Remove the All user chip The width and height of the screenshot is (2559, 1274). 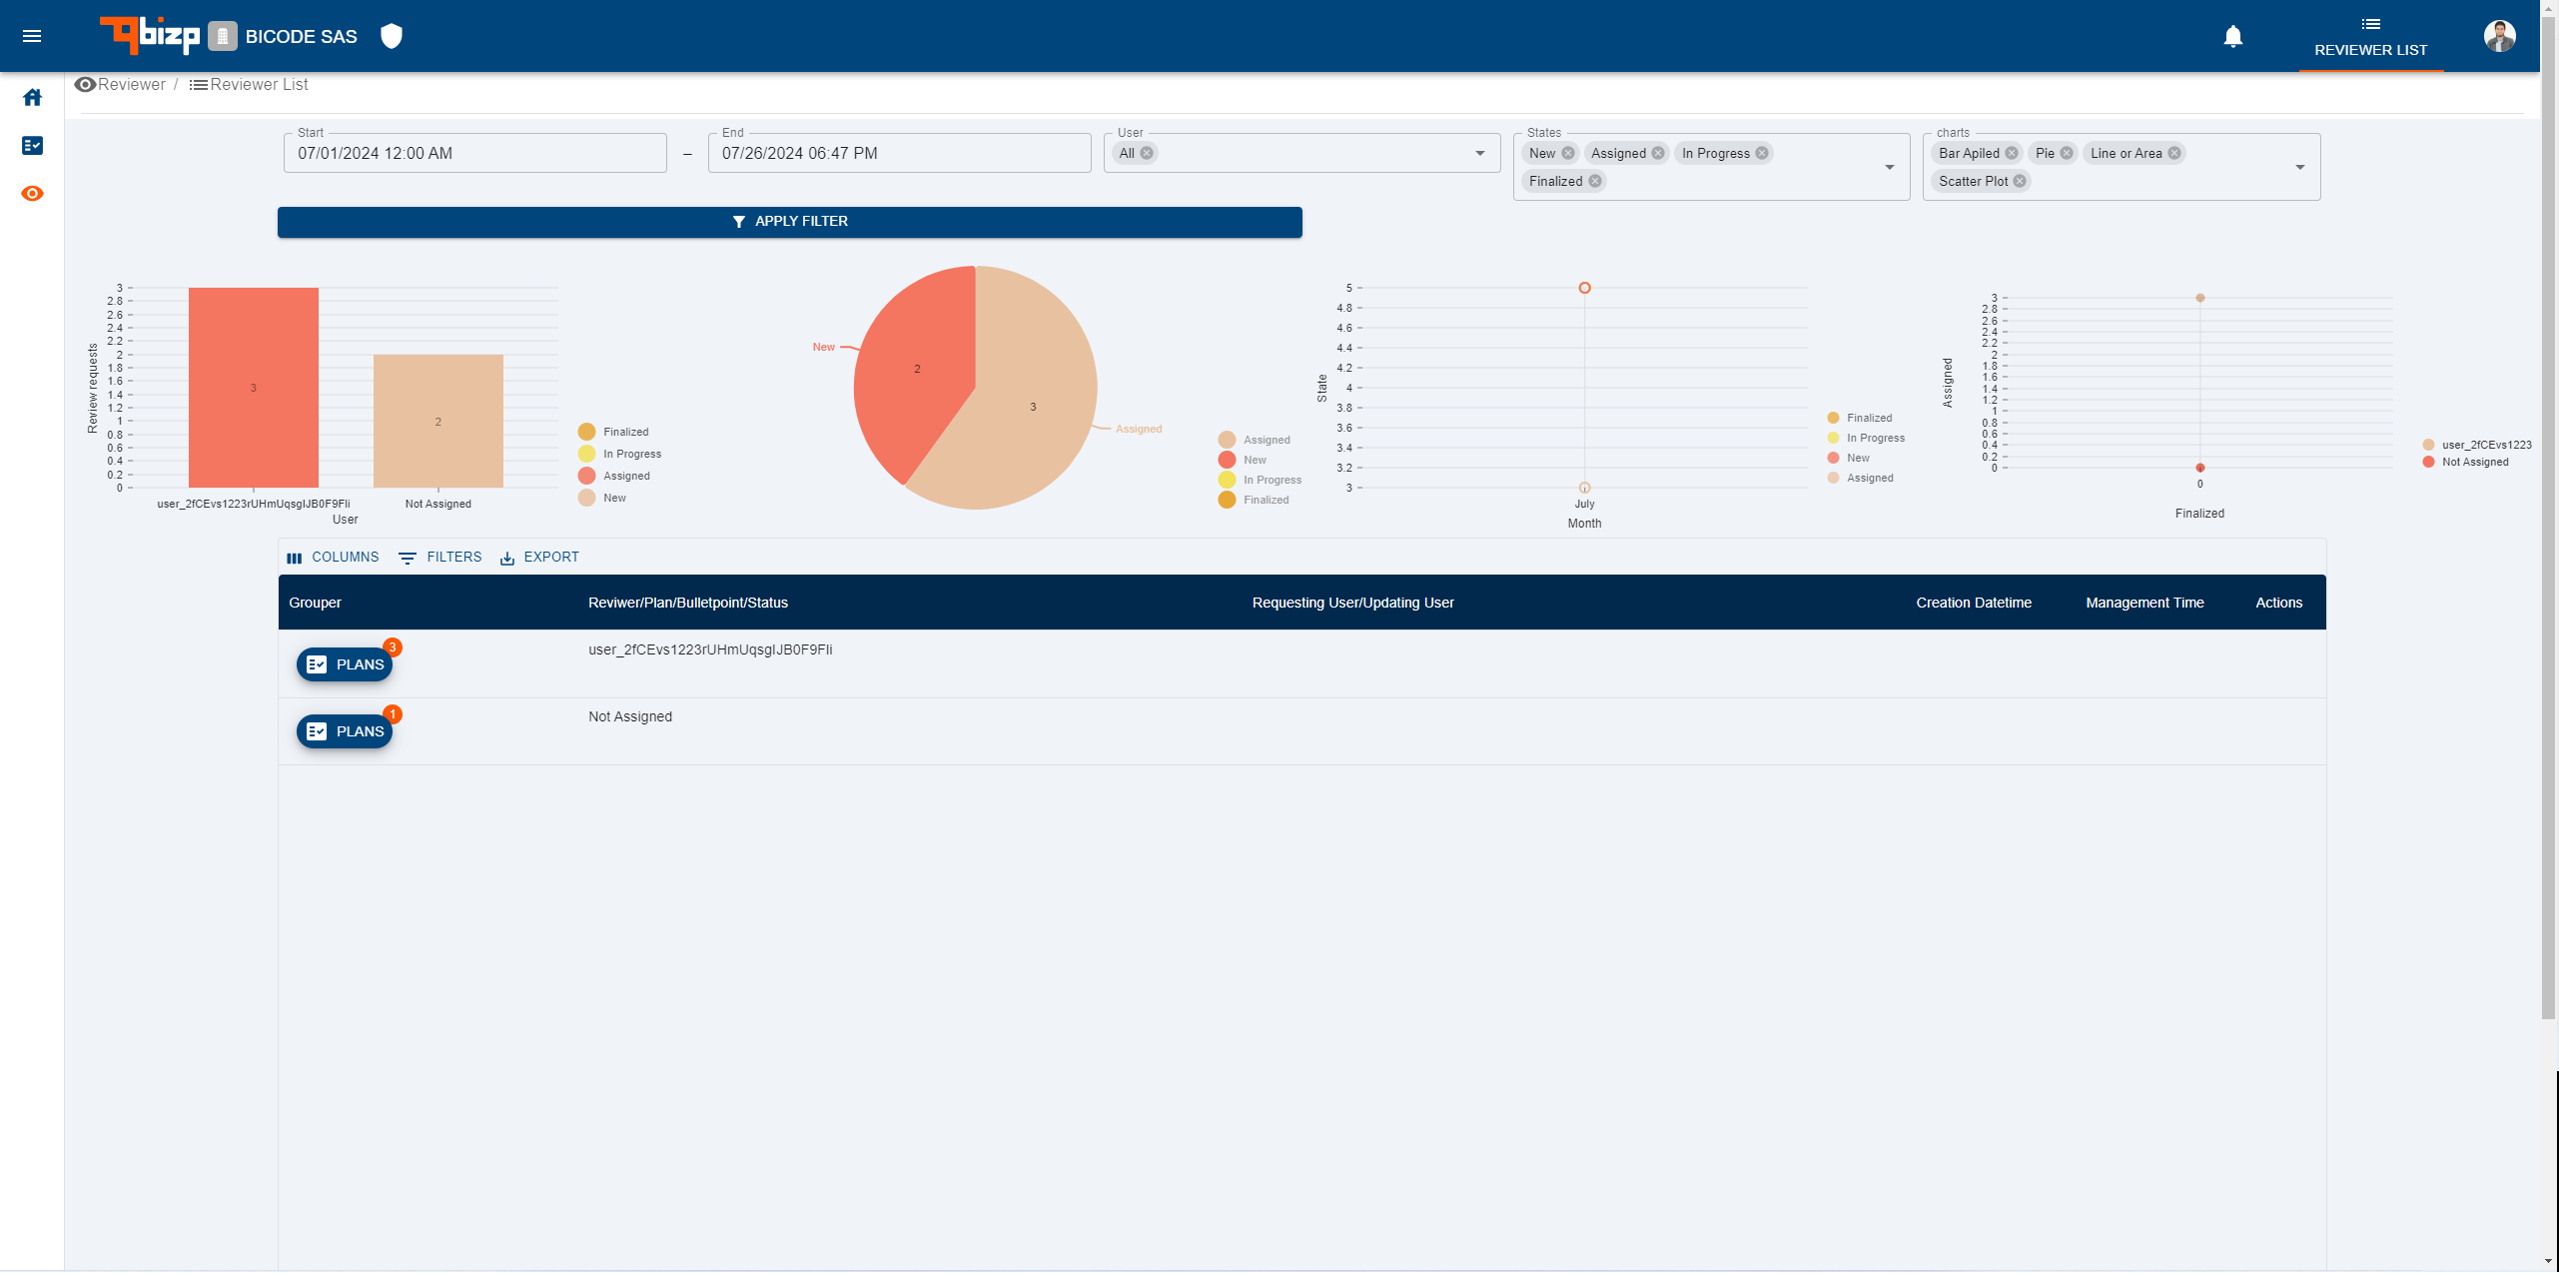[x=1146, y=153]
